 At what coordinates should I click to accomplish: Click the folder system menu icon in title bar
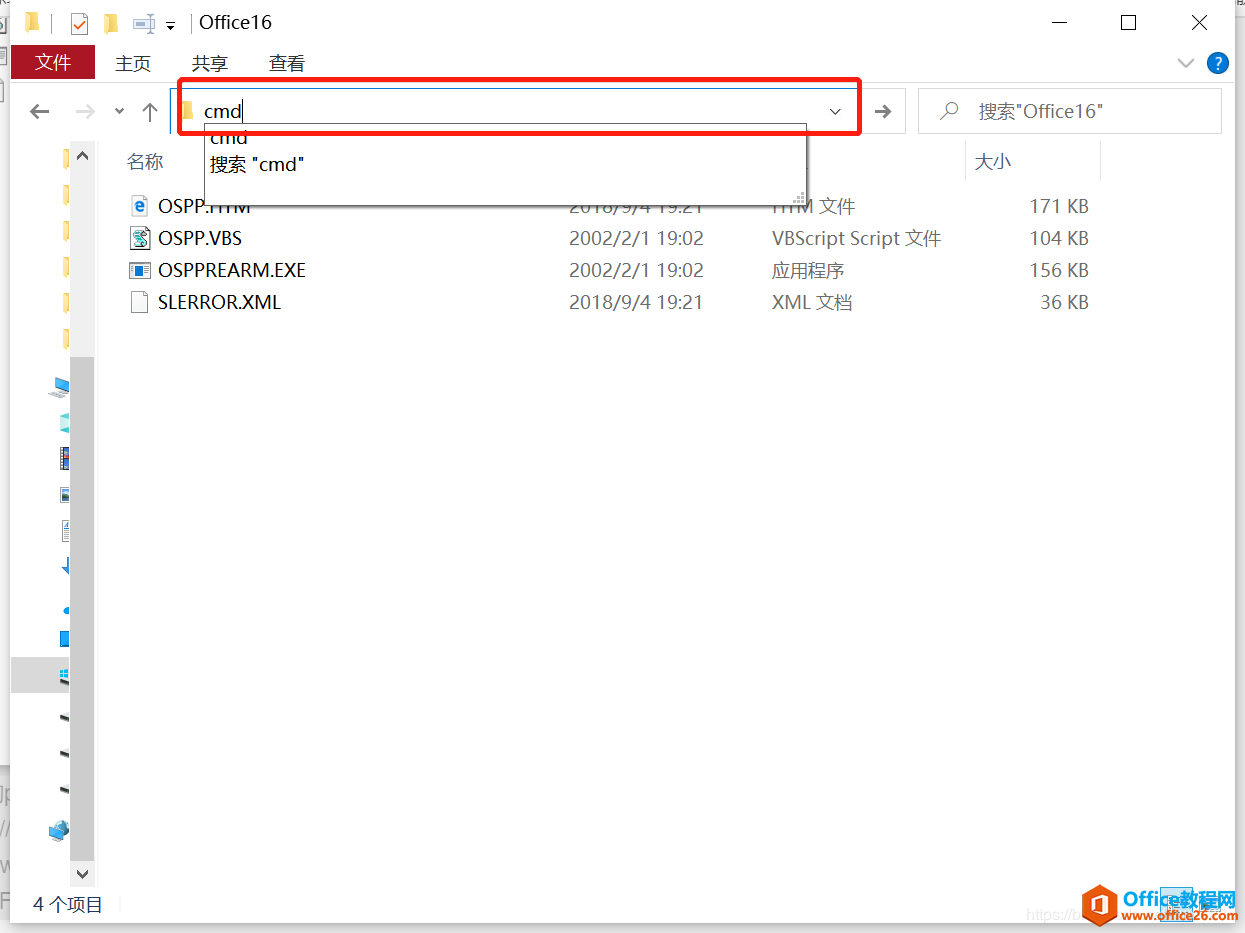[32, 22]
